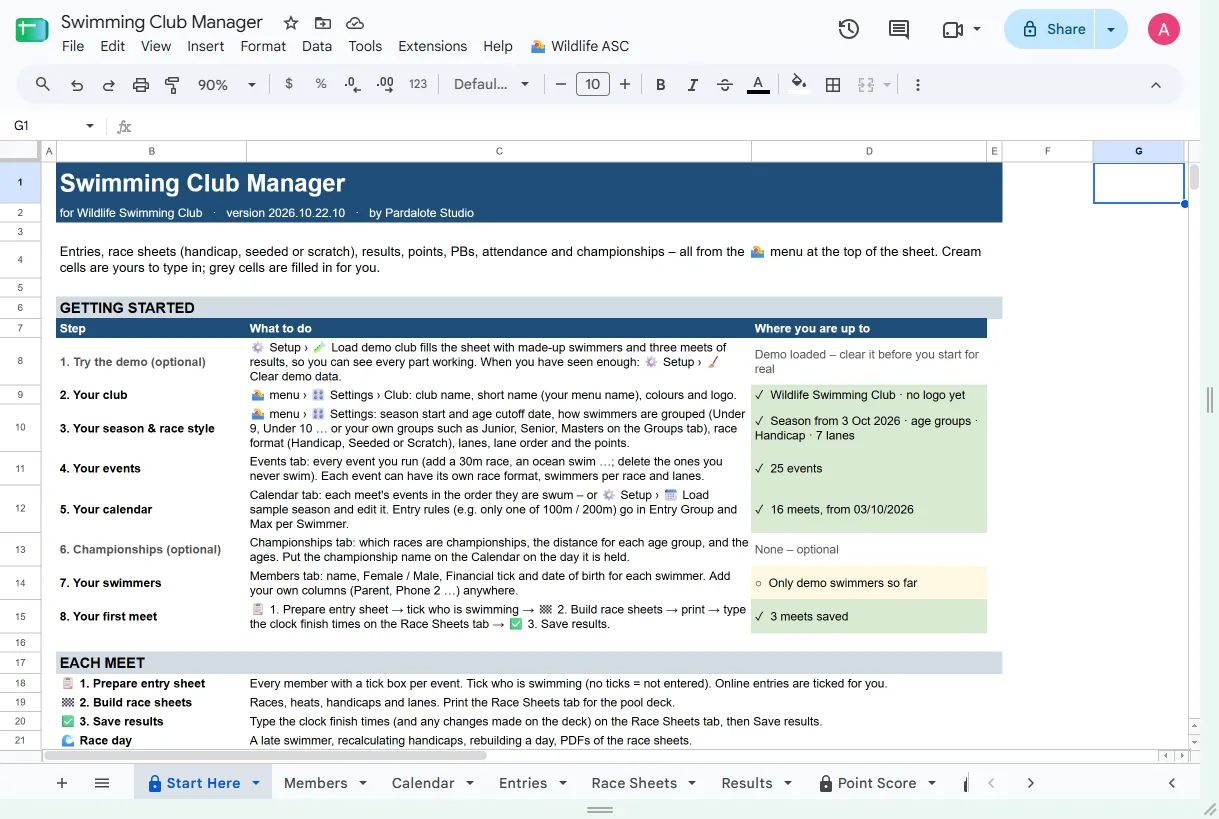Open the Insert menu
The width and height of the screenshot is (1219, 819).
(x=206, y=46)
